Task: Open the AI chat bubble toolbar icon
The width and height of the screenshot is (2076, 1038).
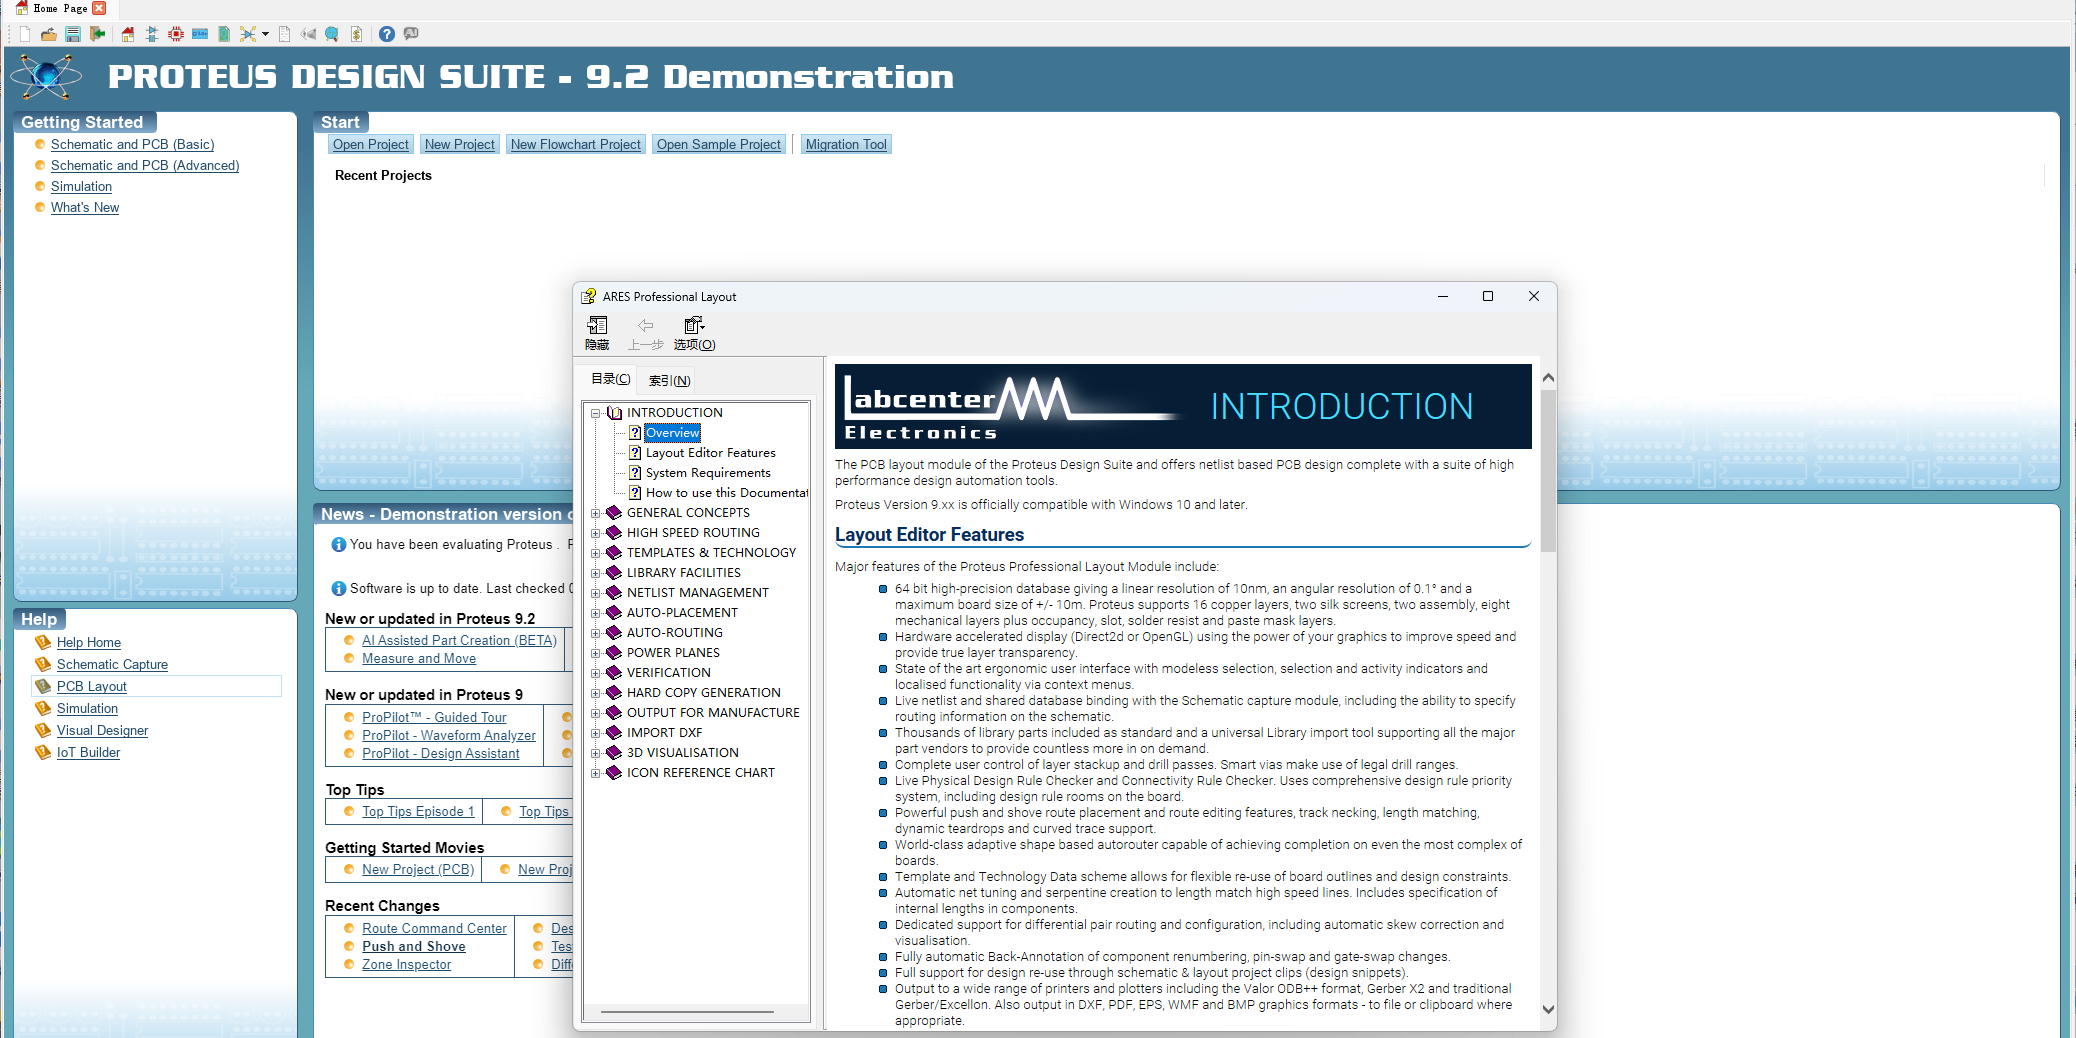Action: point(411,34)
